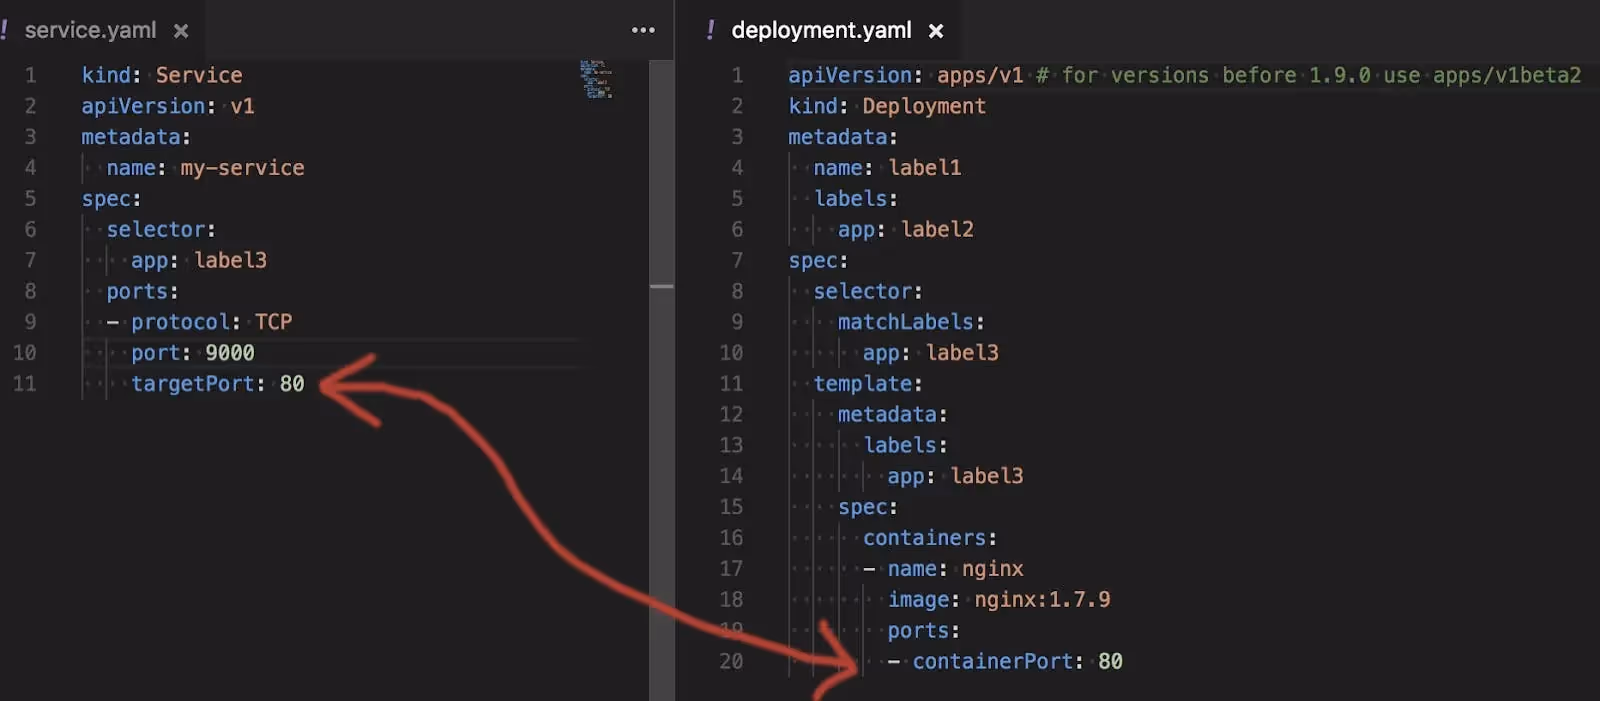Click the YAML file icon on deployment.yaml tab

710,30
